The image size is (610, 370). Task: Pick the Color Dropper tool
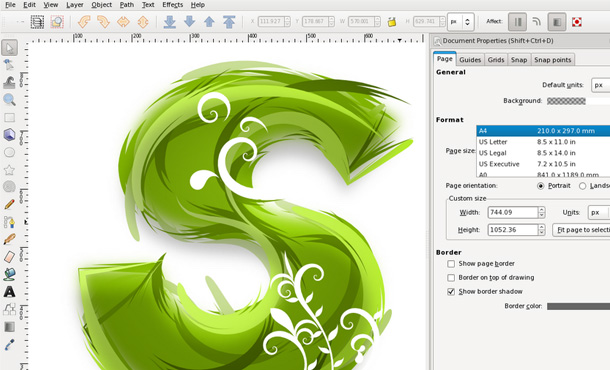[9, 344]
